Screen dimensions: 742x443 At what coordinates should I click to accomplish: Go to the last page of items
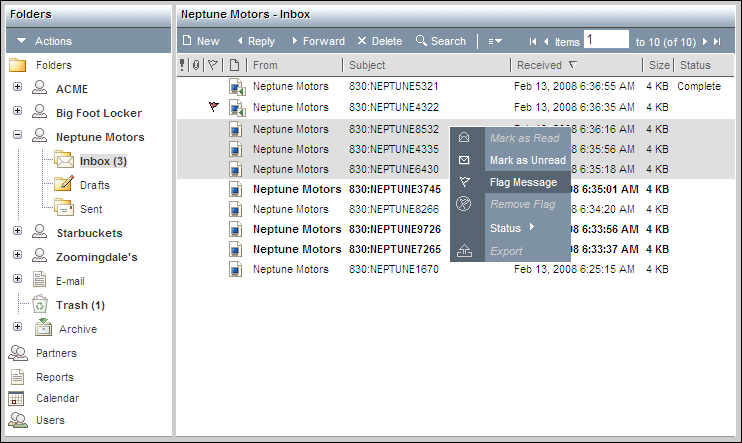717,41
